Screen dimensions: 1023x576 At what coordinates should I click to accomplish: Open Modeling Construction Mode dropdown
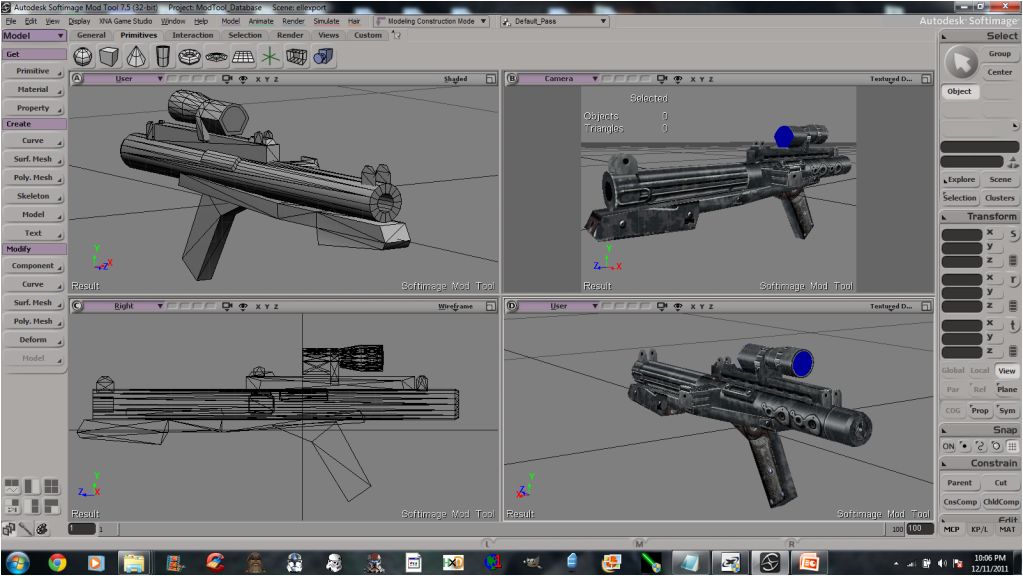(x=431, y=22)
